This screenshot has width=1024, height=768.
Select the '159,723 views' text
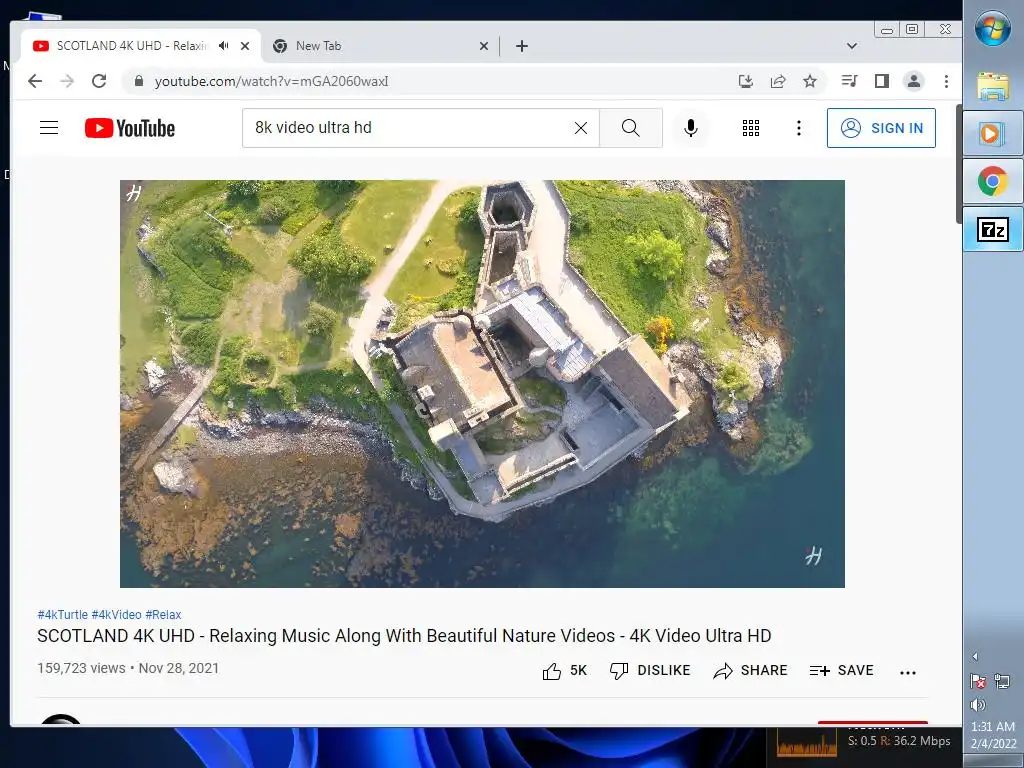point(81,668)
